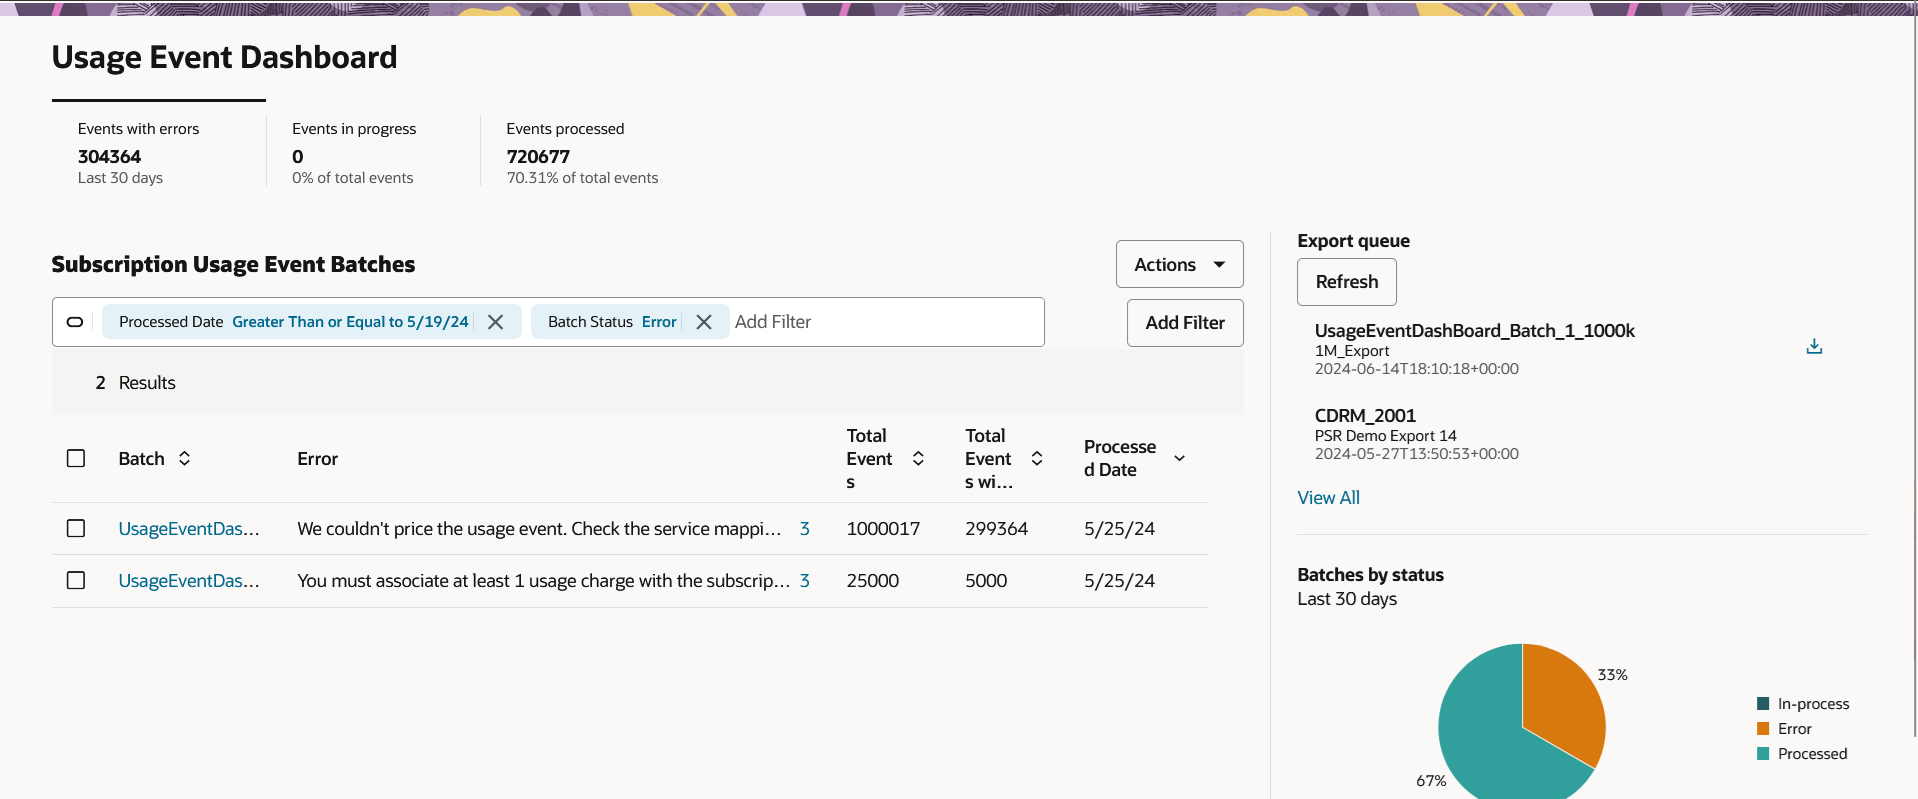
Task: Sort by Total Events with errors column
Action: (x=1037, y=459)
